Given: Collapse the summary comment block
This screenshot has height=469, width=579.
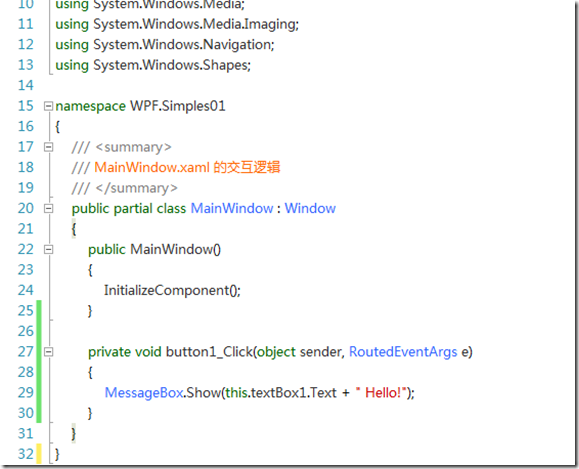Looking at the screenshot, I should pyautogui.click(x=48, y=147).
